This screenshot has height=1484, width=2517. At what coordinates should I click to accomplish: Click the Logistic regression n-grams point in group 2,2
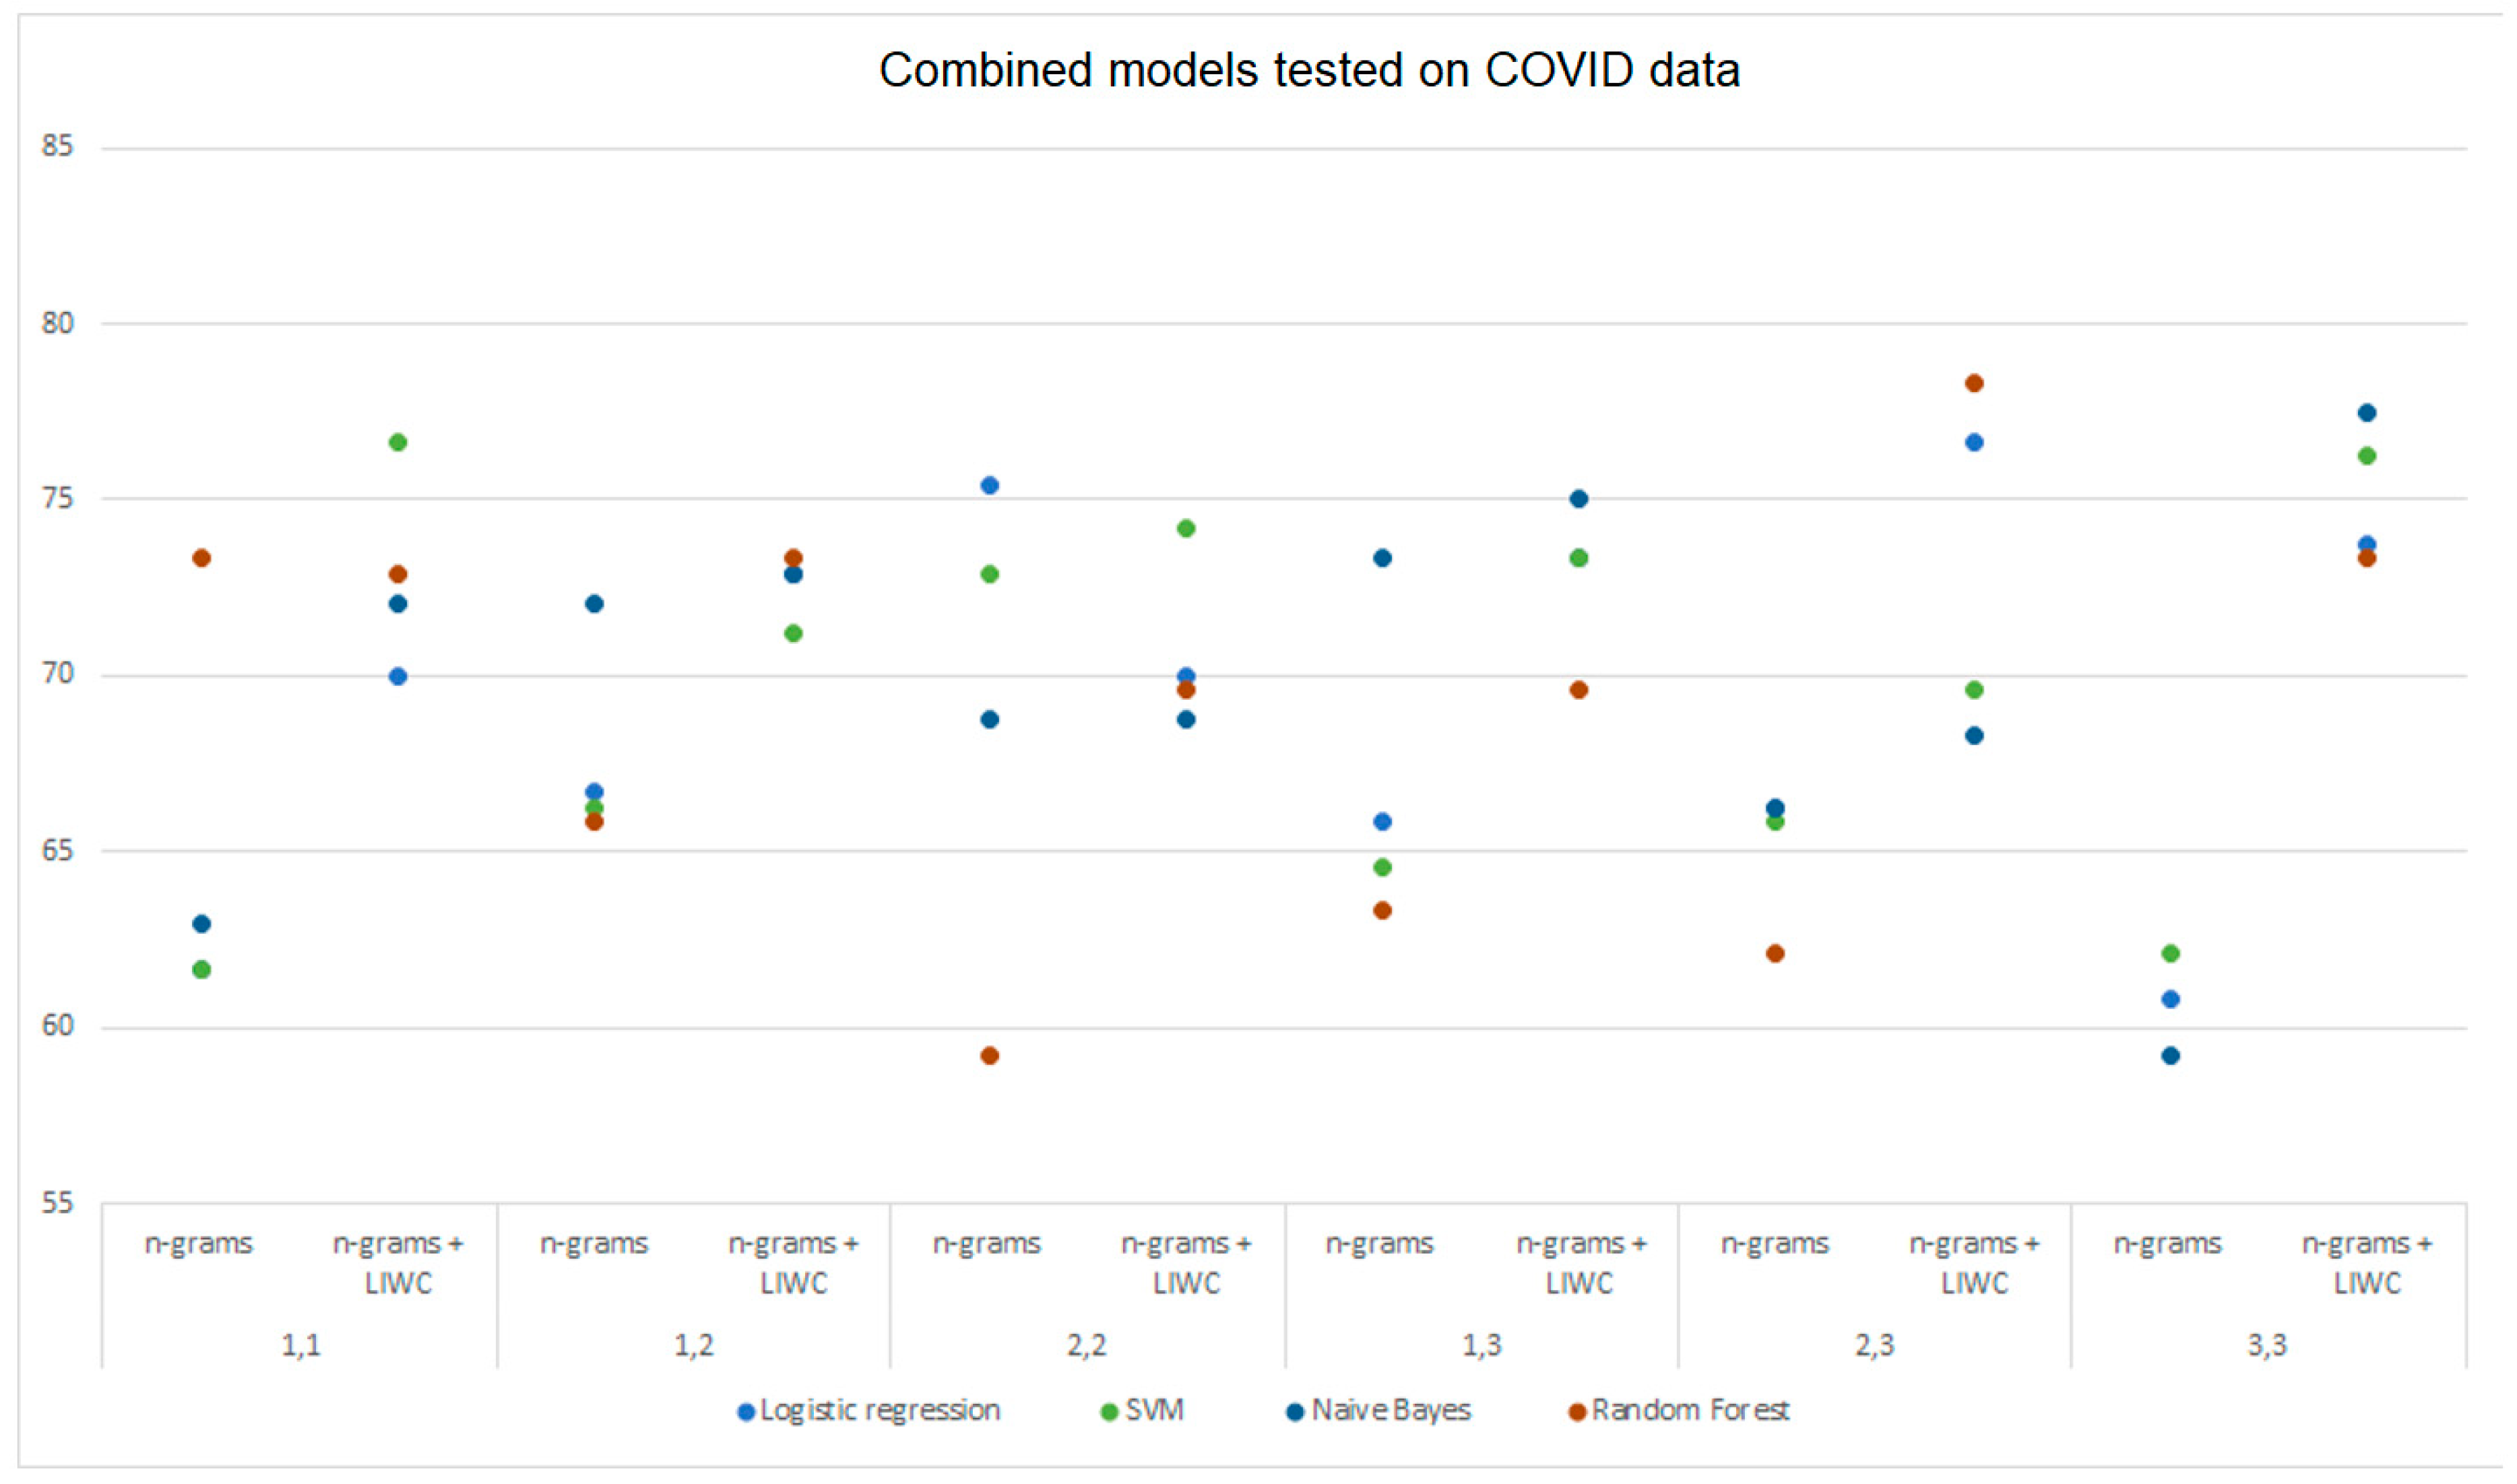point(990,486)
